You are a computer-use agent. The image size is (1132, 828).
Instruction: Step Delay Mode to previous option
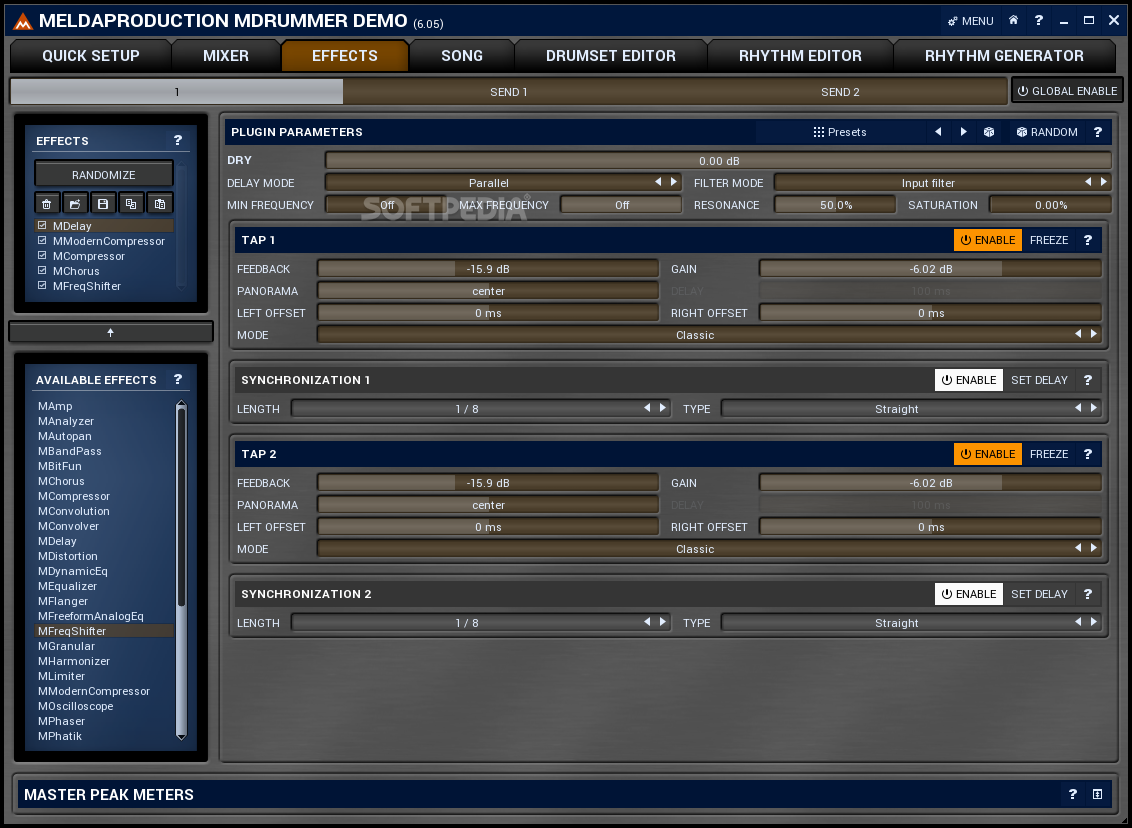pyautogui.click(x=658, y=182)
